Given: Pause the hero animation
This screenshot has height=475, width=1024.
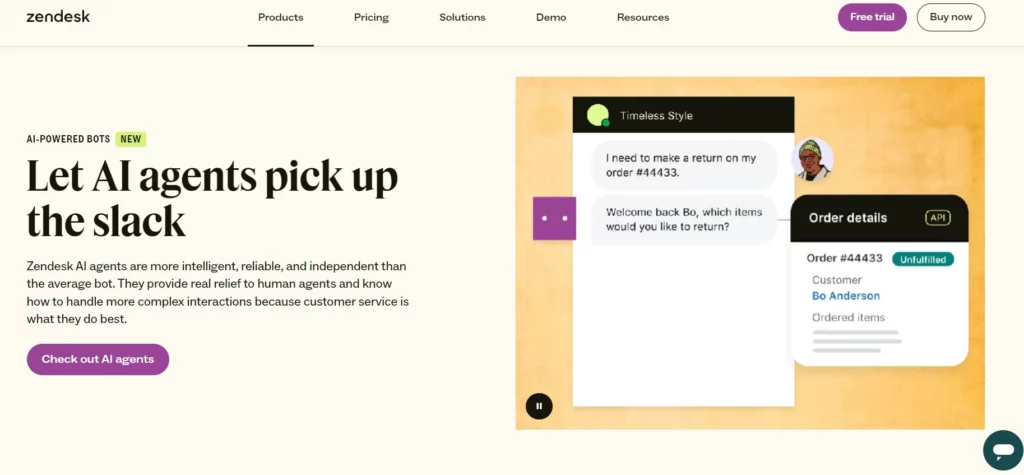Looking at the screenshot, I should [x=539, y=406].
